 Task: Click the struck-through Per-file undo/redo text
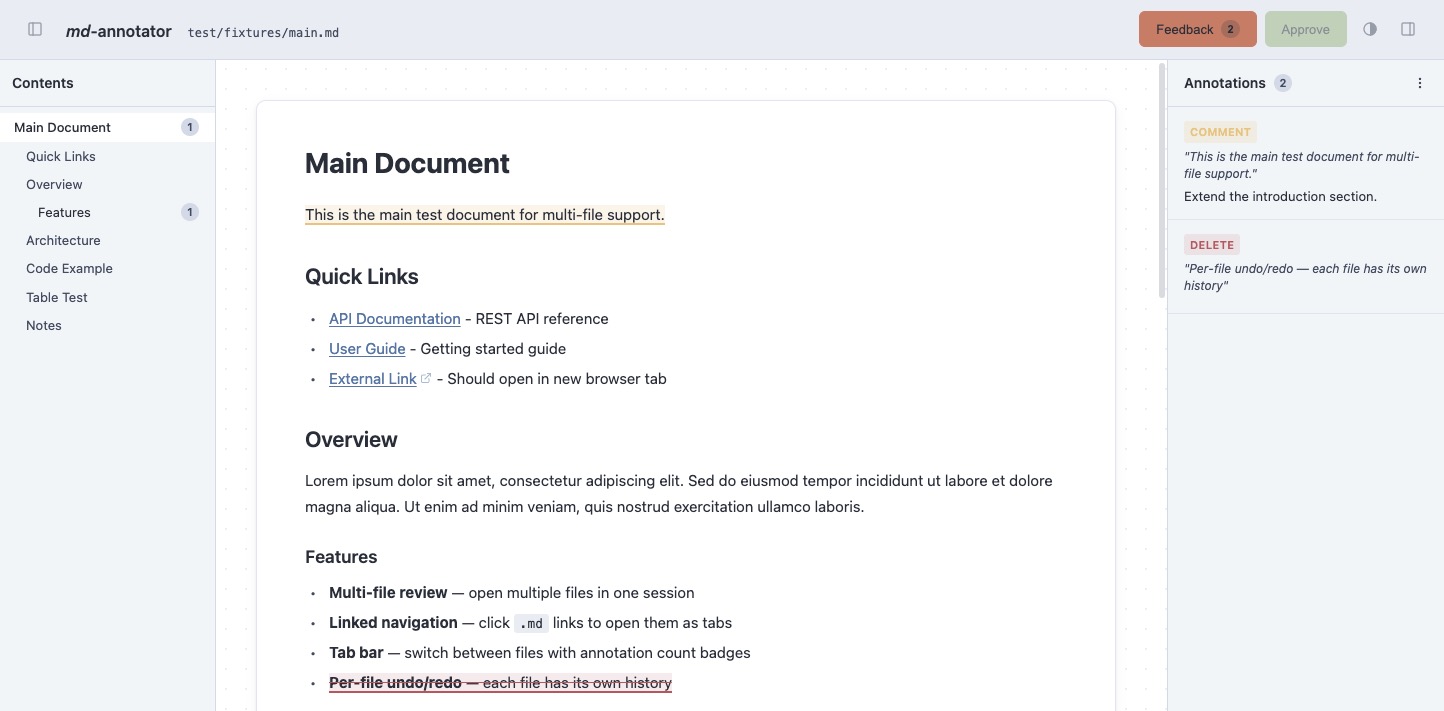pos(500,682)
